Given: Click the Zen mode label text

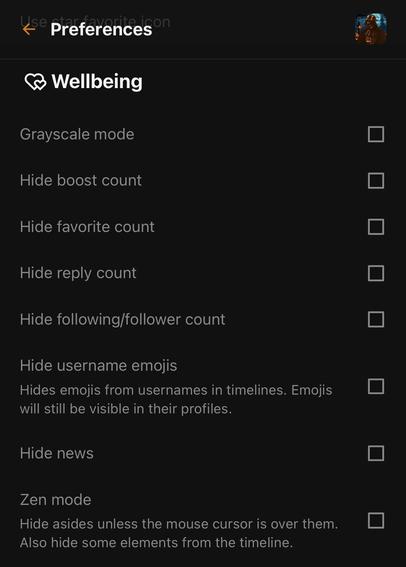Looking at the screenshot, I should [x=55, y=500].
